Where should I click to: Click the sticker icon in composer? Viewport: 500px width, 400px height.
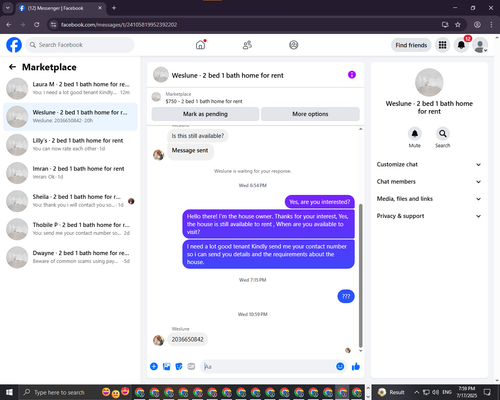click(179, 367)
